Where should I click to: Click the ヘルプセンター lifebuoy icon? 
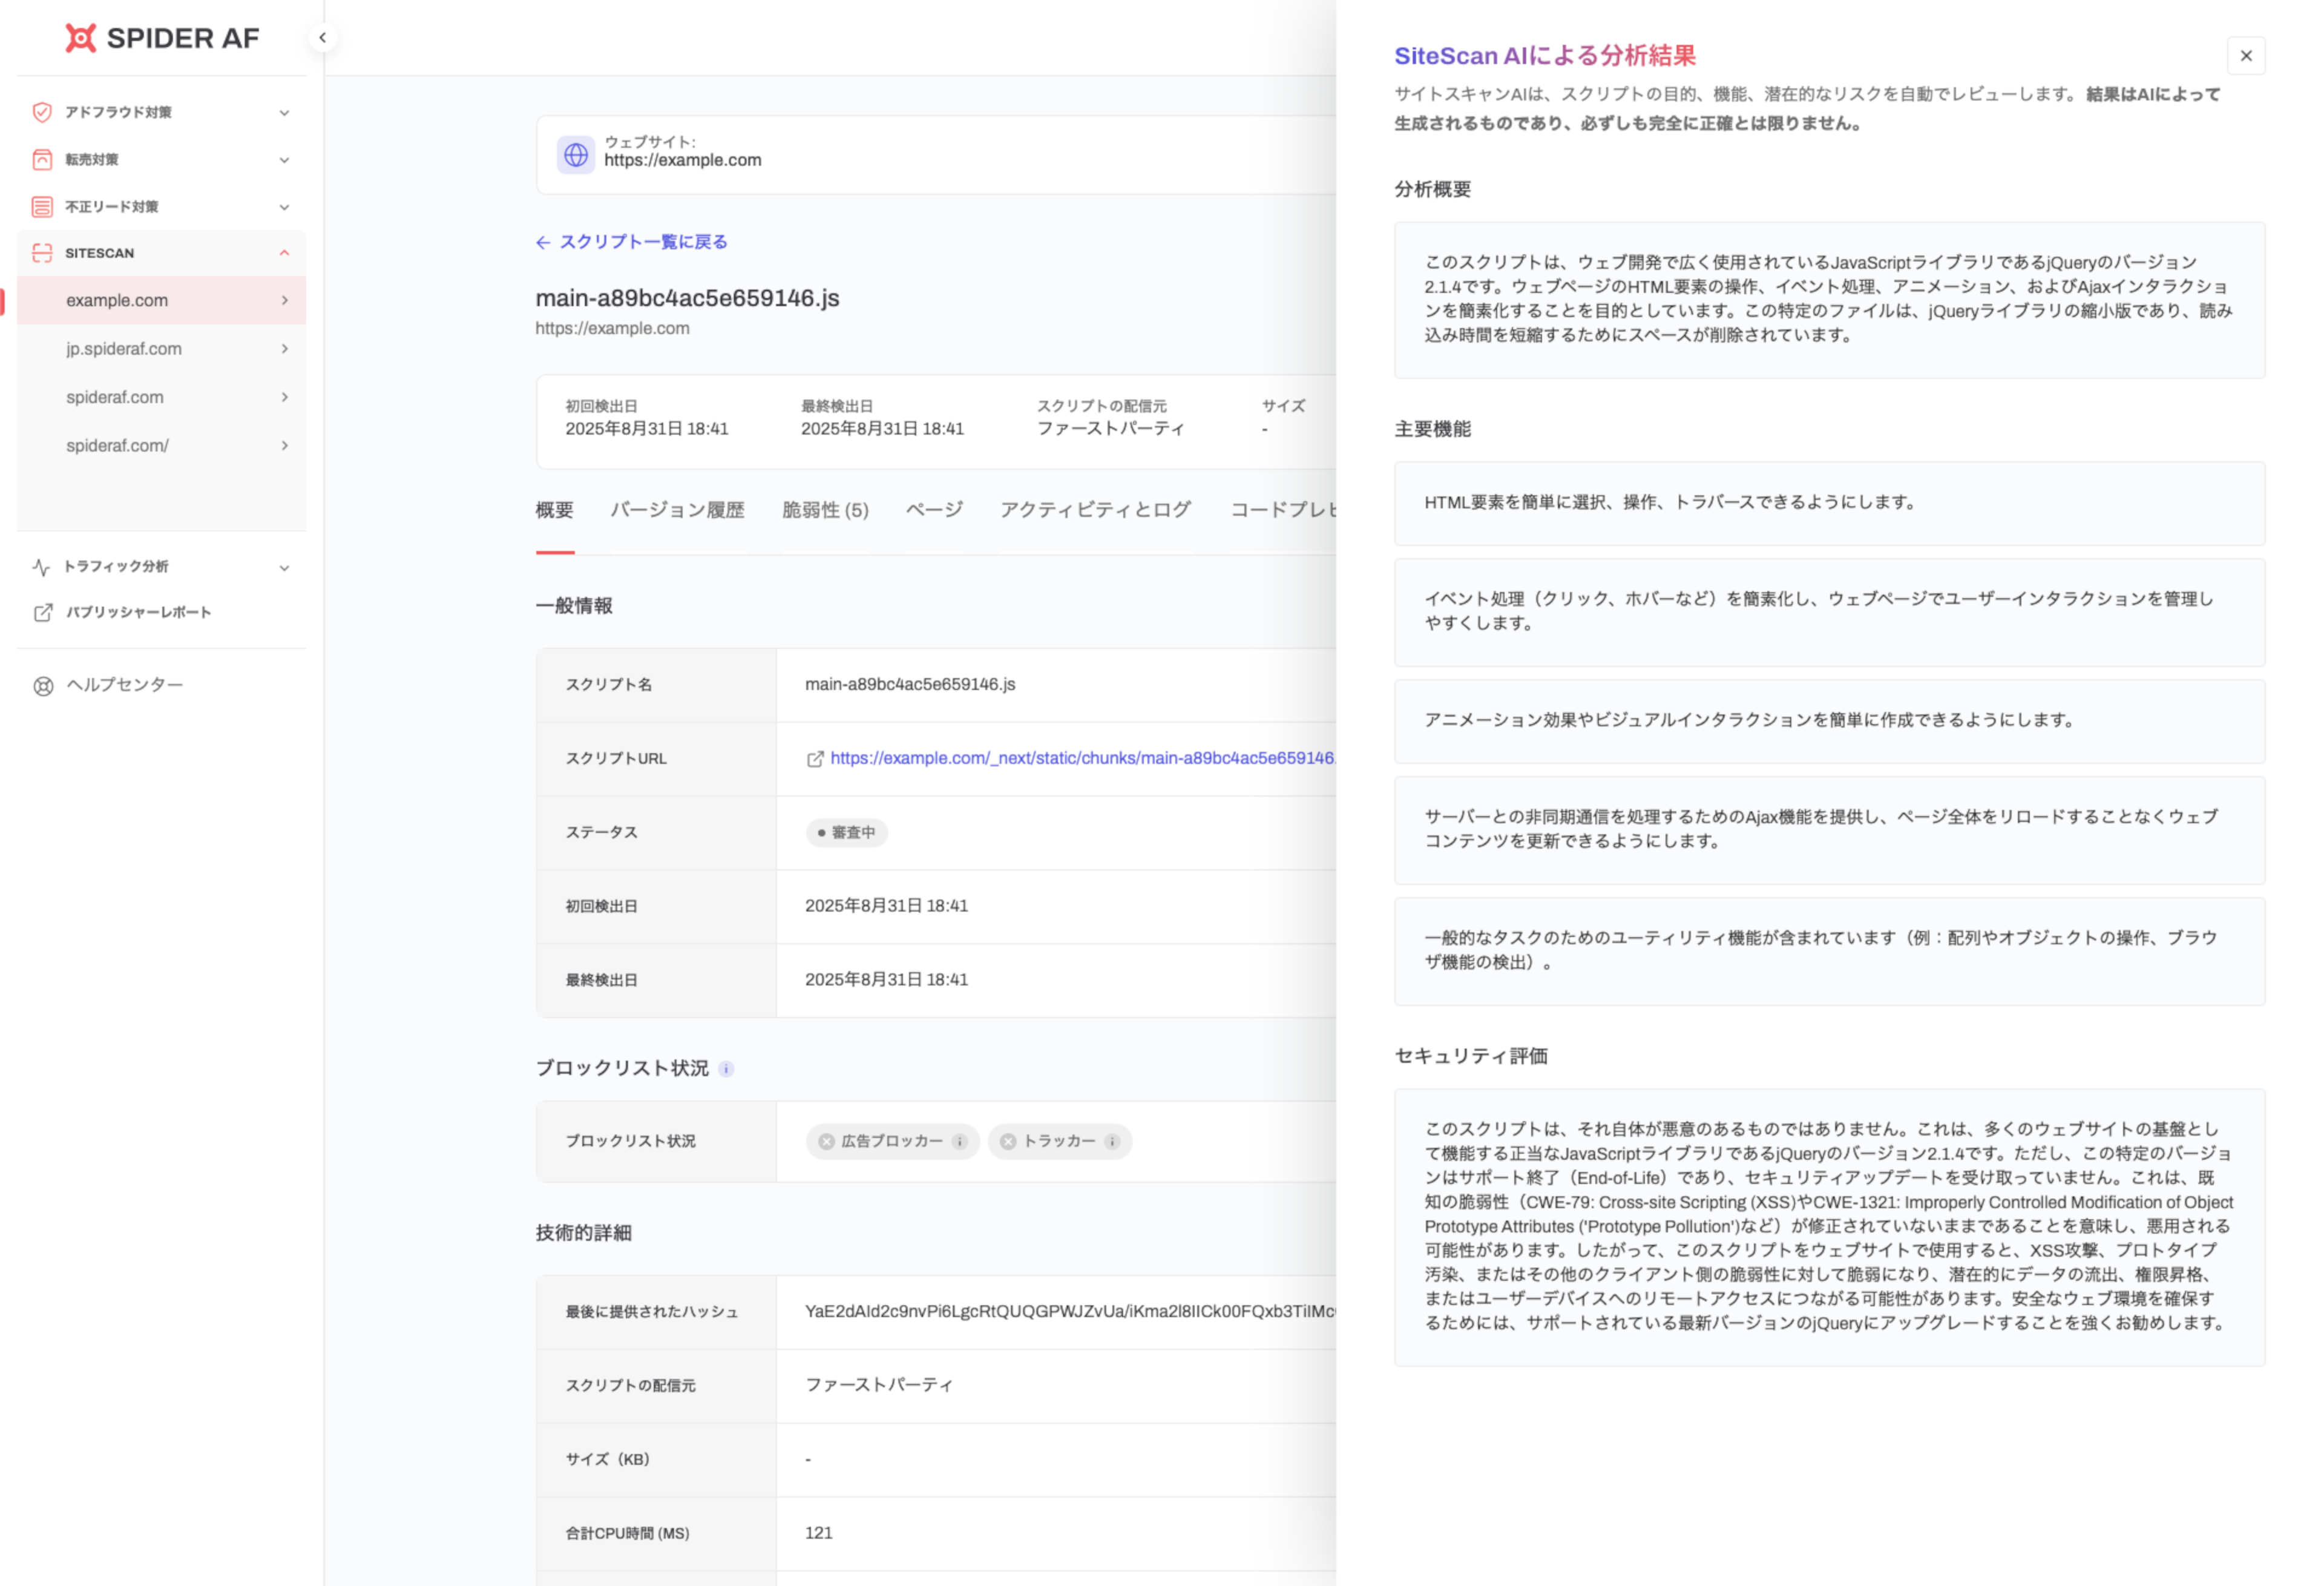[x=43, y=686]
